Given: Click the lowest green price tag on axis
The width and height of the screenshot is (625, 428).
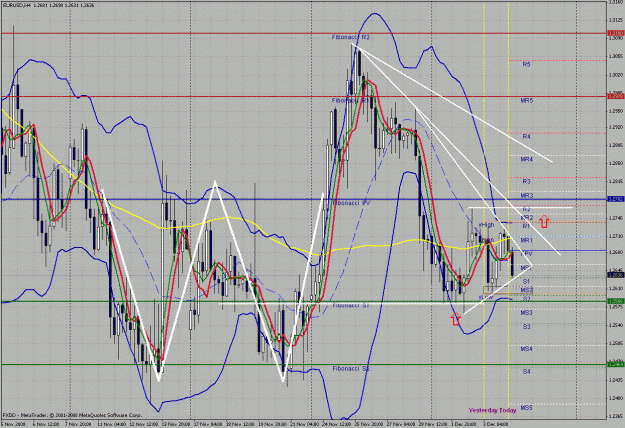Looking at the screenshot, I should [x=615, y=364].
